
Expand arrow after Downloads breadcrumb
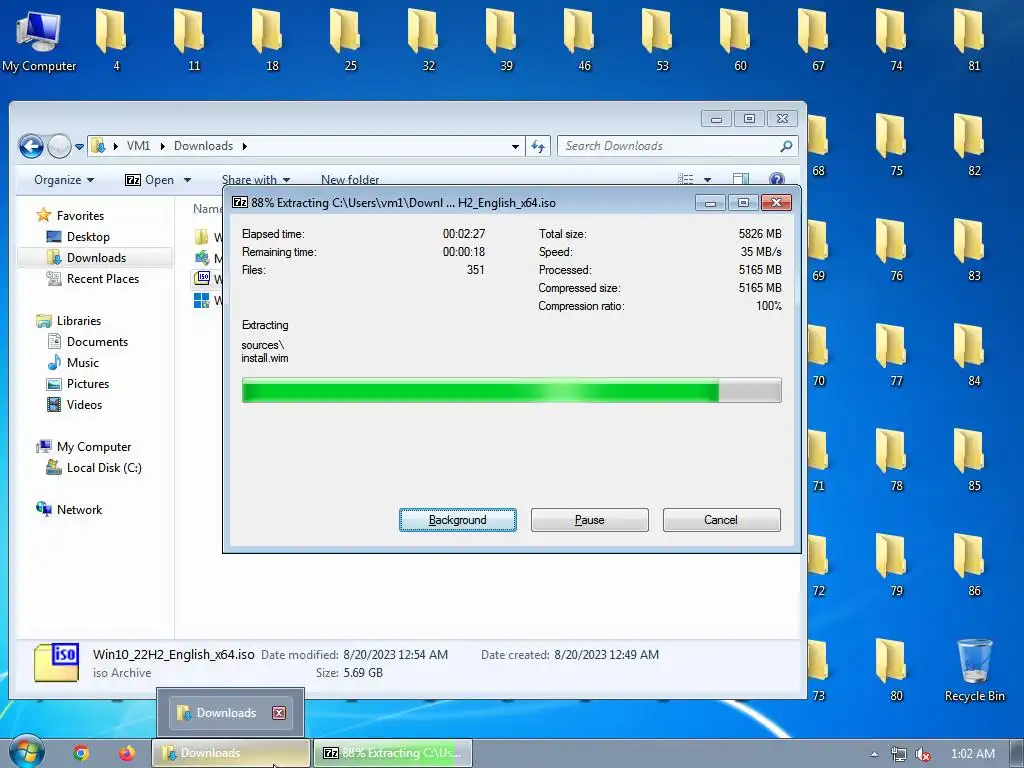(x=245, y=146)
